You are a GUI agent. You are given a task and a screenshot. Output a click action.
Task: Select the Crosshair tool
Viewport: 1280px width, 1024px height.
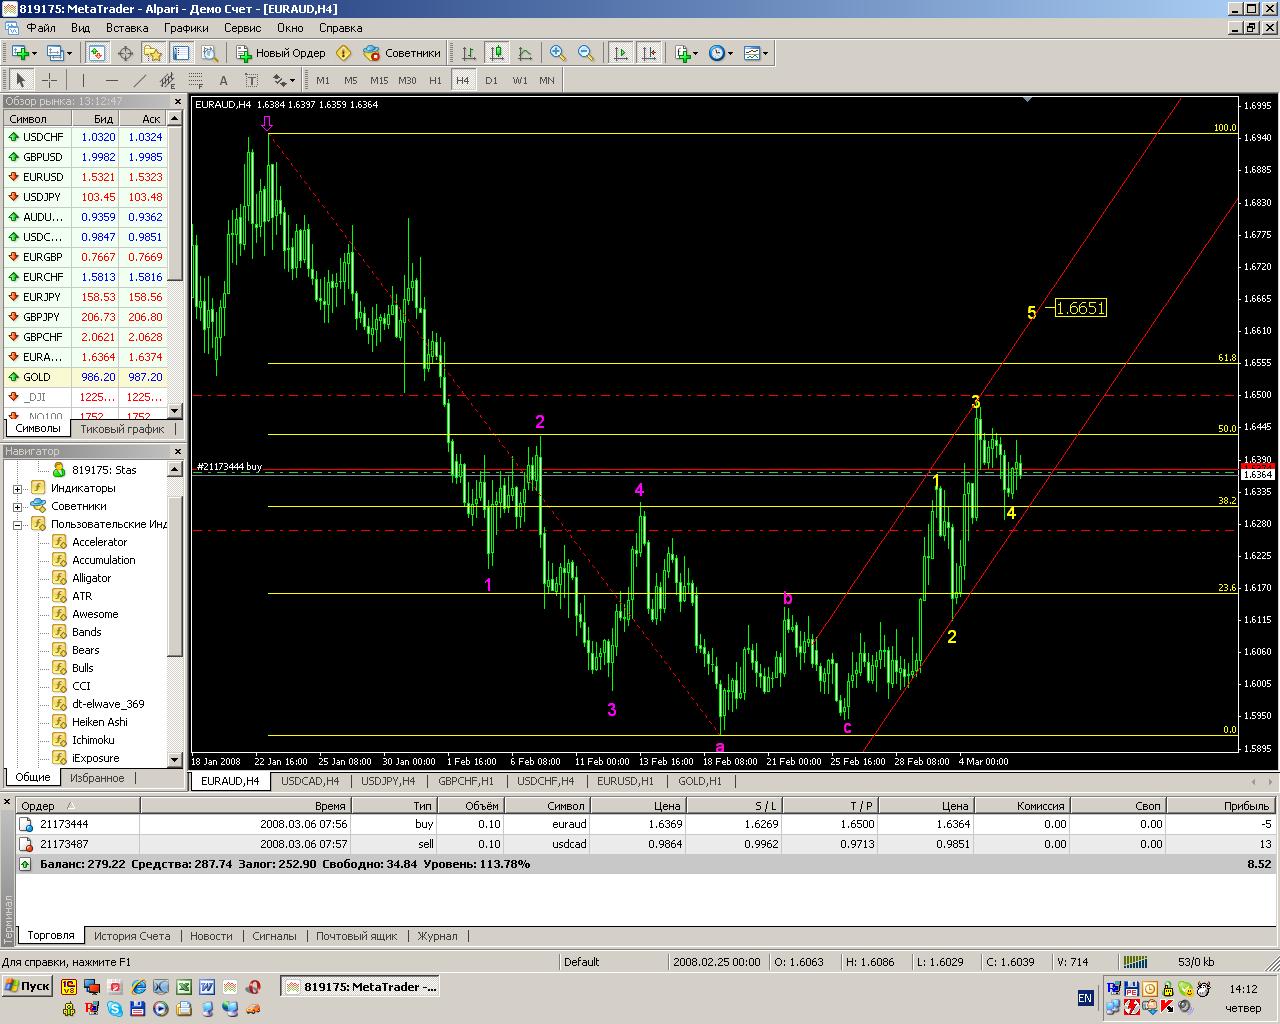click(49, 80)
